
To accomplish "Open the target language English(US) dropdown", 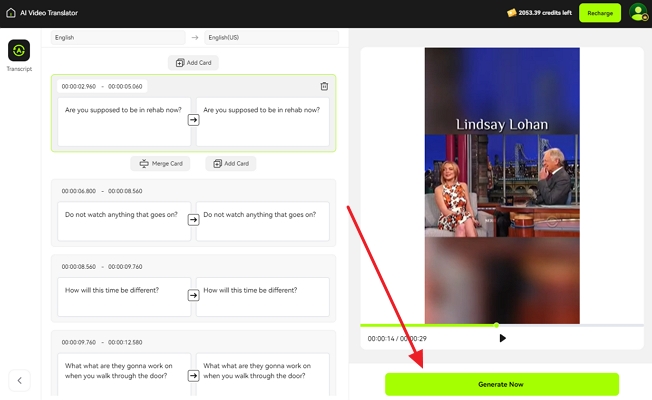I will (x=270, y=37).
